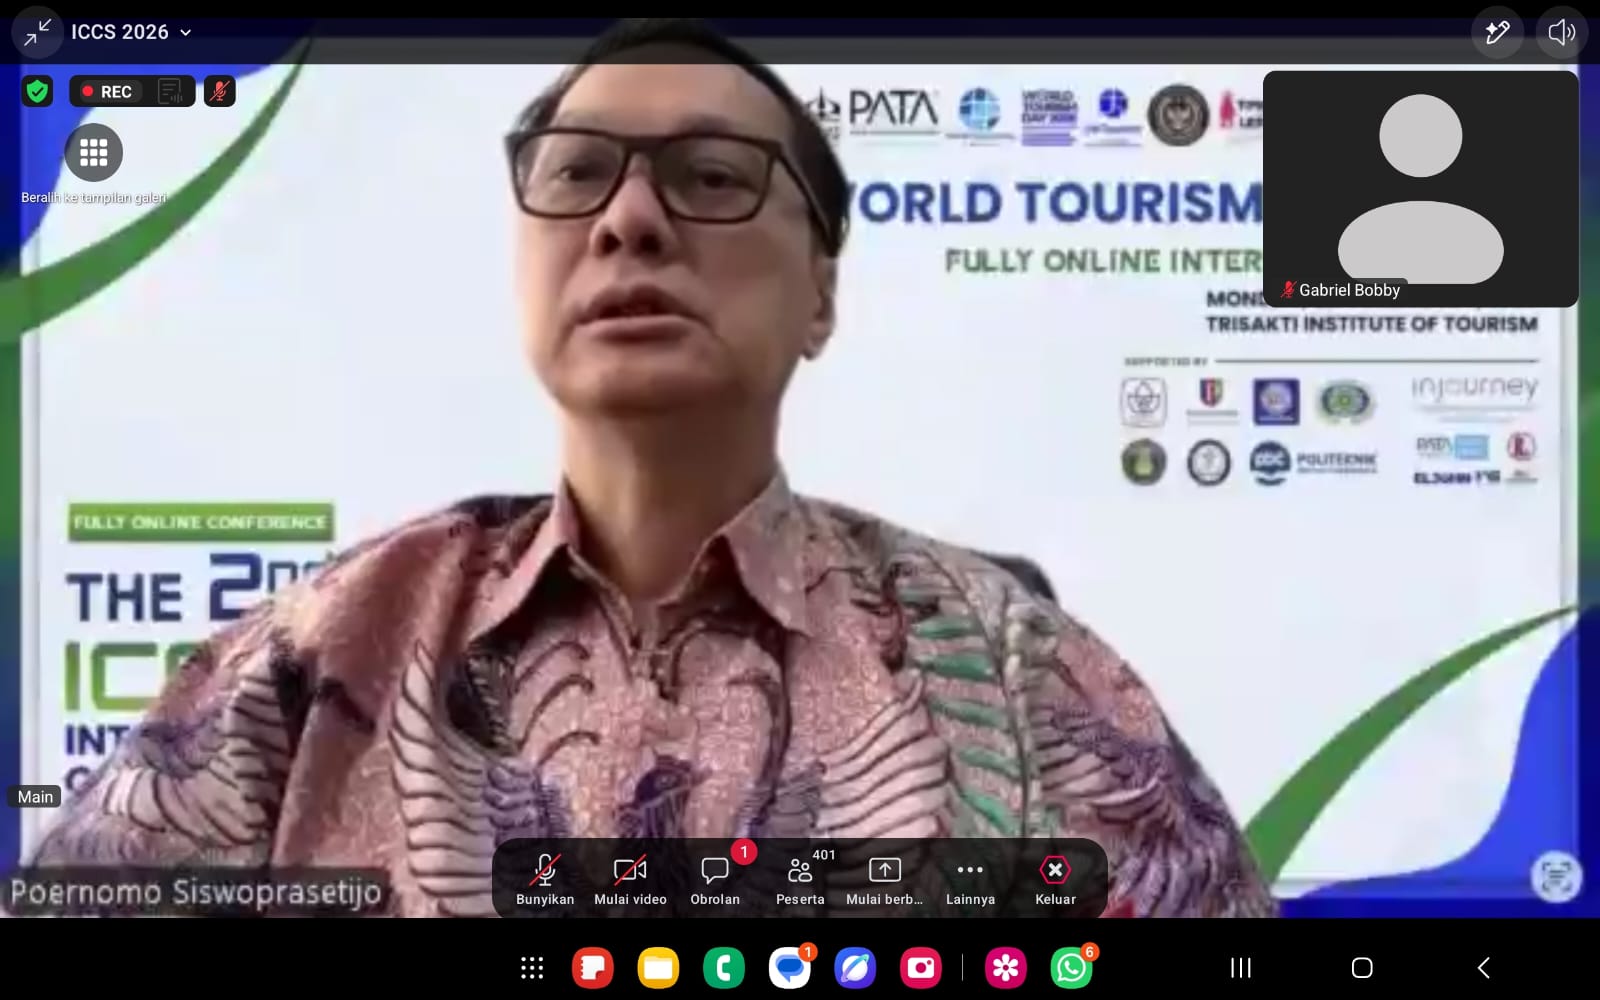Open the Messages app with notification badge
Image resolution: width=1600 pixels, height=1000 pixels.
click(790, 968)
